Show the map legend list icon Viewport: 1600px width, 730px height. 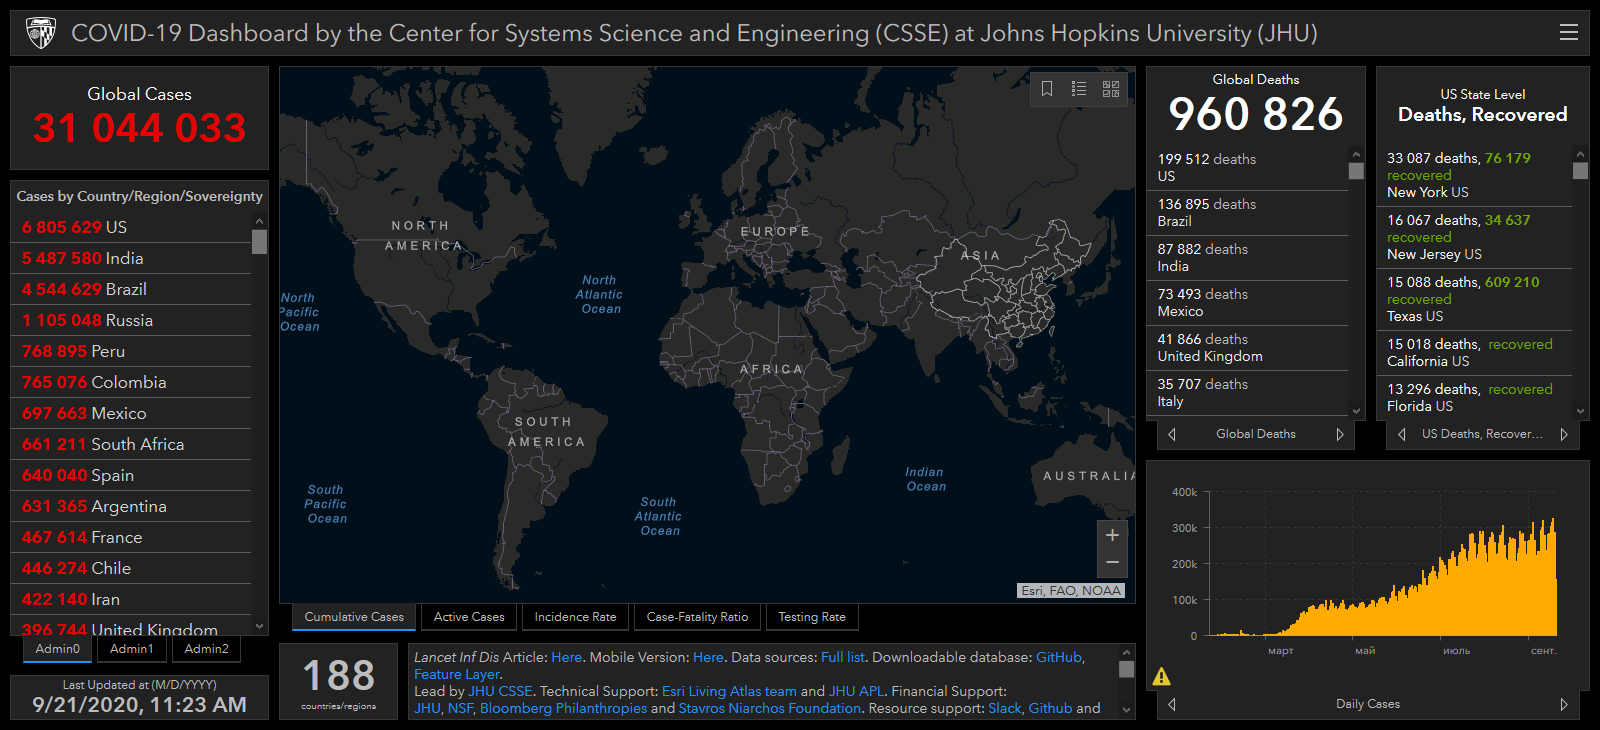(1079, 89)
